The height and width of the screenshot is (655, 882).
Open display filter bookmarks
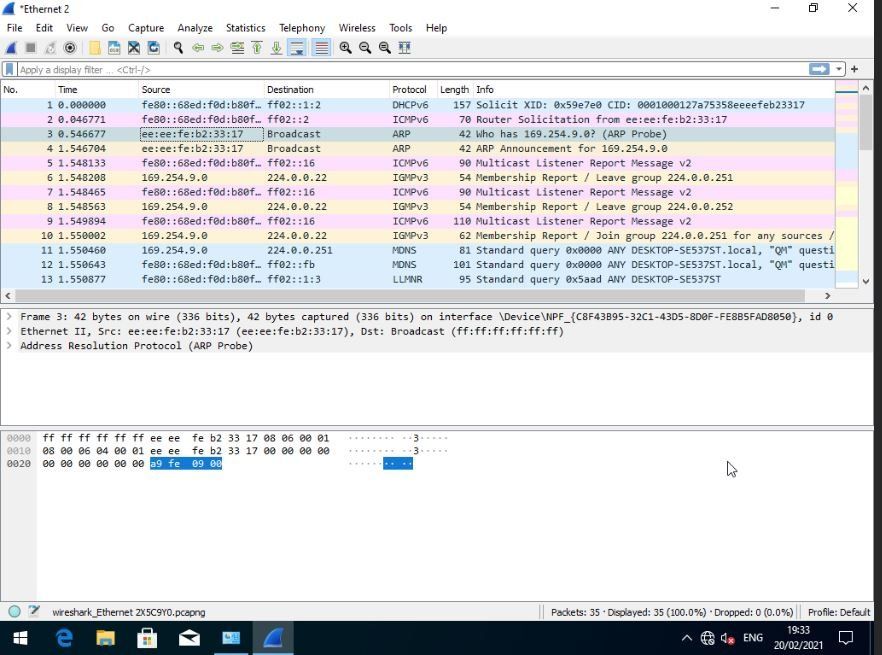(9, 69)
